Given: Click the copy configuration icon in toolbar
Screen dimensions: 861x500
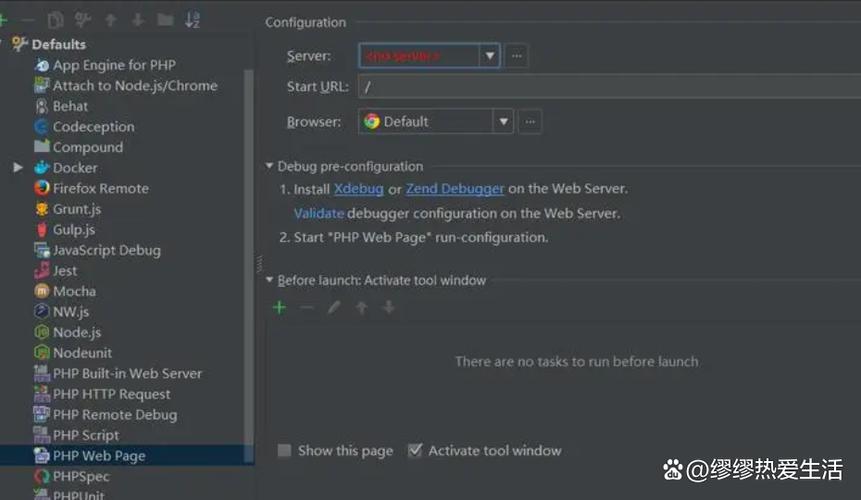Looking at the screenshot, I should click(x=56, y=19).
